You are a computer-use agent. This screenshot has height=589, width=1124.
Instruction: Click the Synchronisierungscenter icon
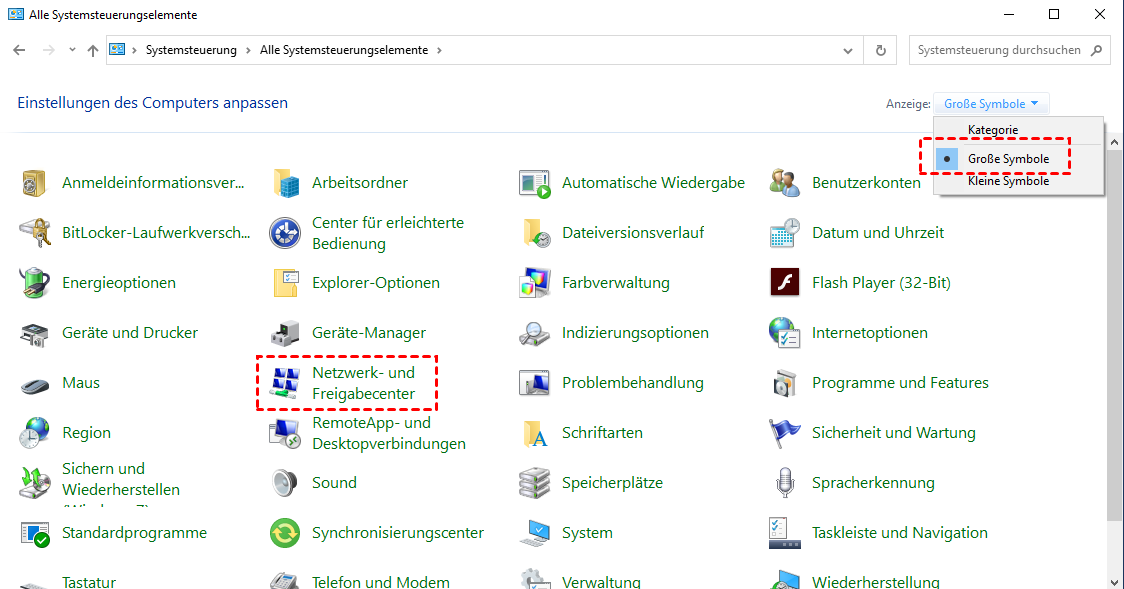[285, 533]
